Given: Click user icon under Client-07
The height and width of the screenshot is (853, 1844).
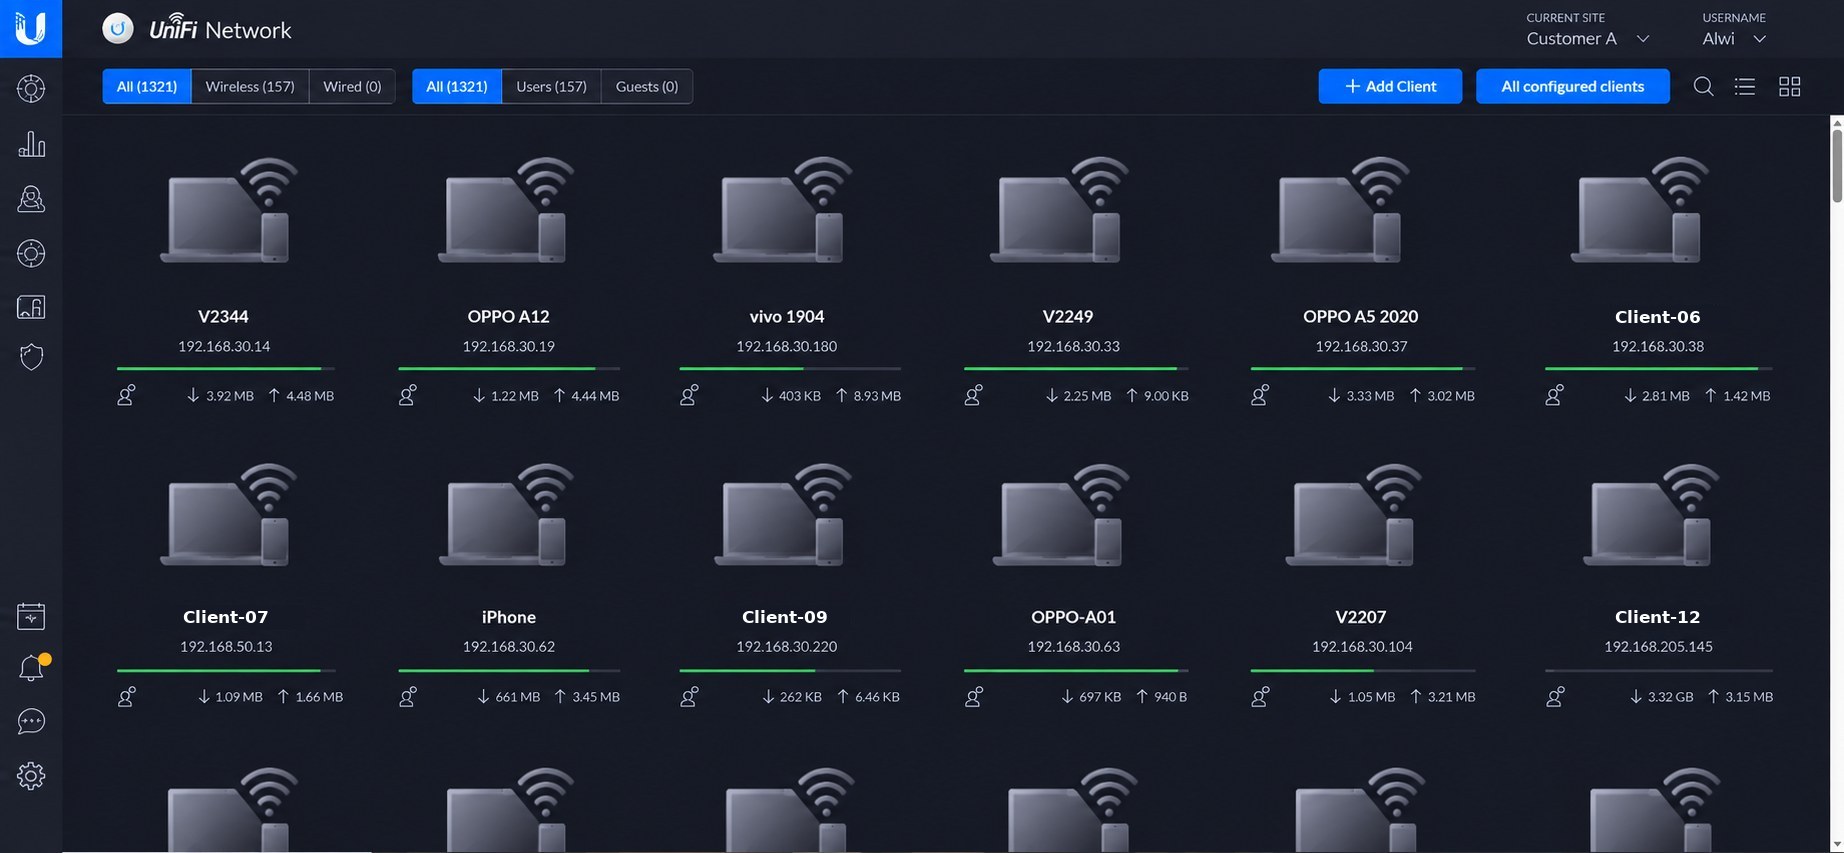Looking at the screenshot, I should pos(126,696).
